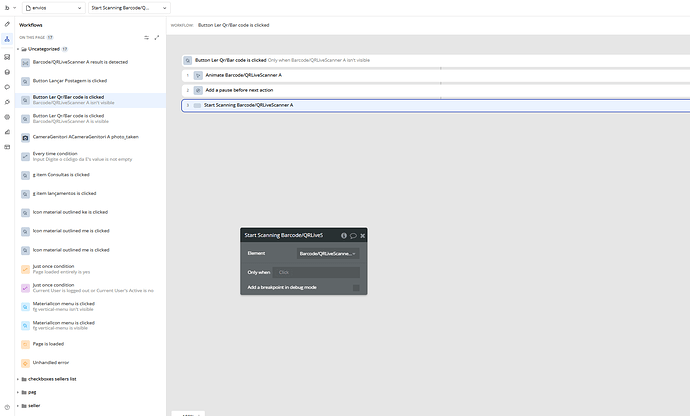The image size is (690, 416).
Task: Expand the pag workflow folder
Action: click(18, 392)
